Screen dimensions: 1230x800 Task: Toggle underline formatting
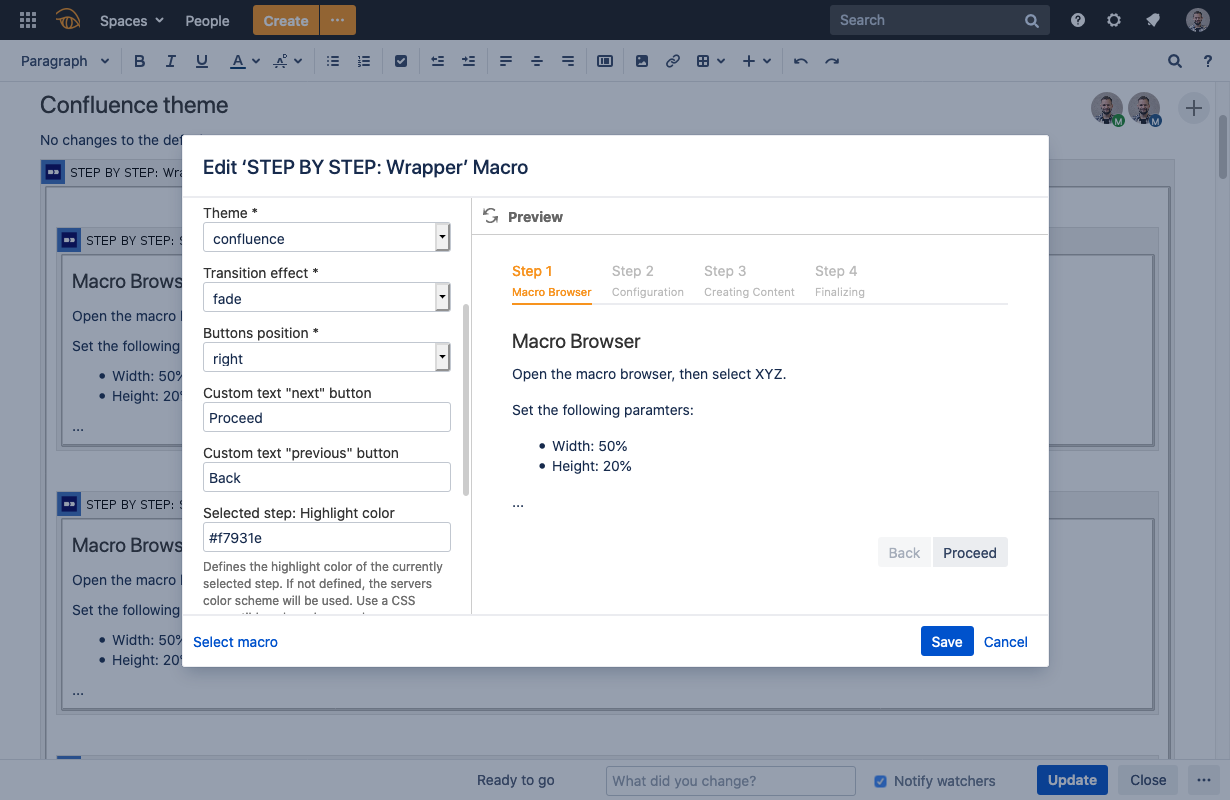click(x=201, y=61)
